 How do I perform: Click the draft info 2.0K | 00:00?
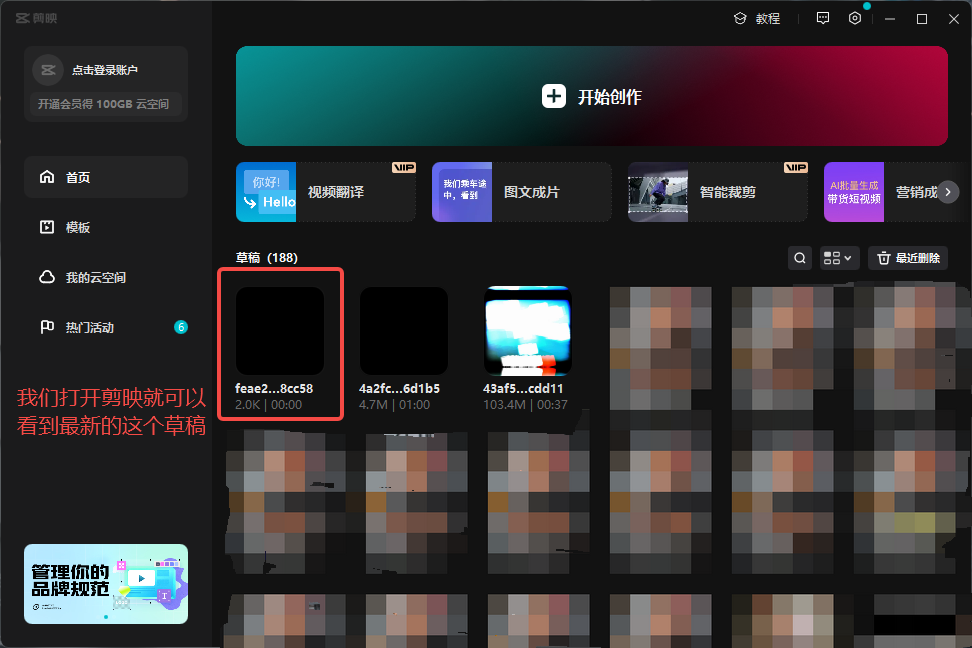(x=268, y=404)
